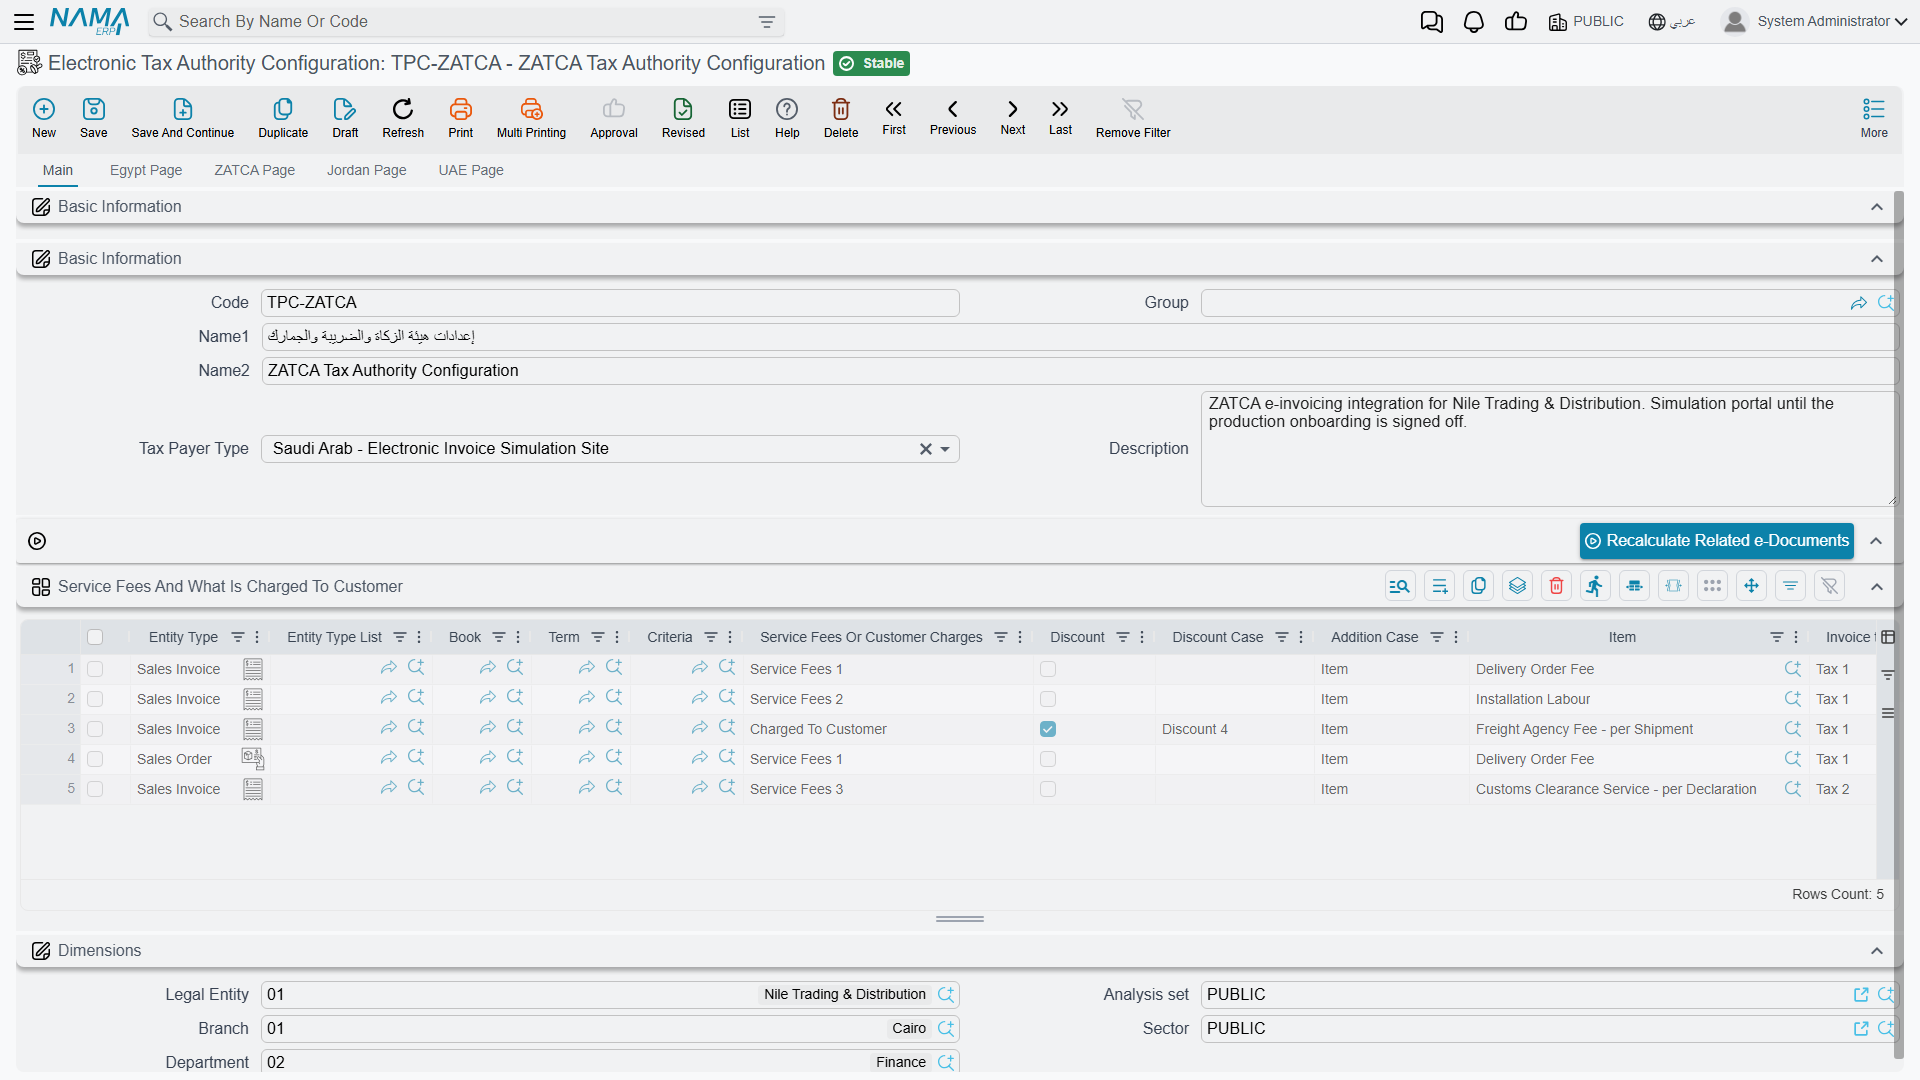Click the Draft toolbar icon
The width and height of the screenshot is (1920, 1080).
coord(345,117)
